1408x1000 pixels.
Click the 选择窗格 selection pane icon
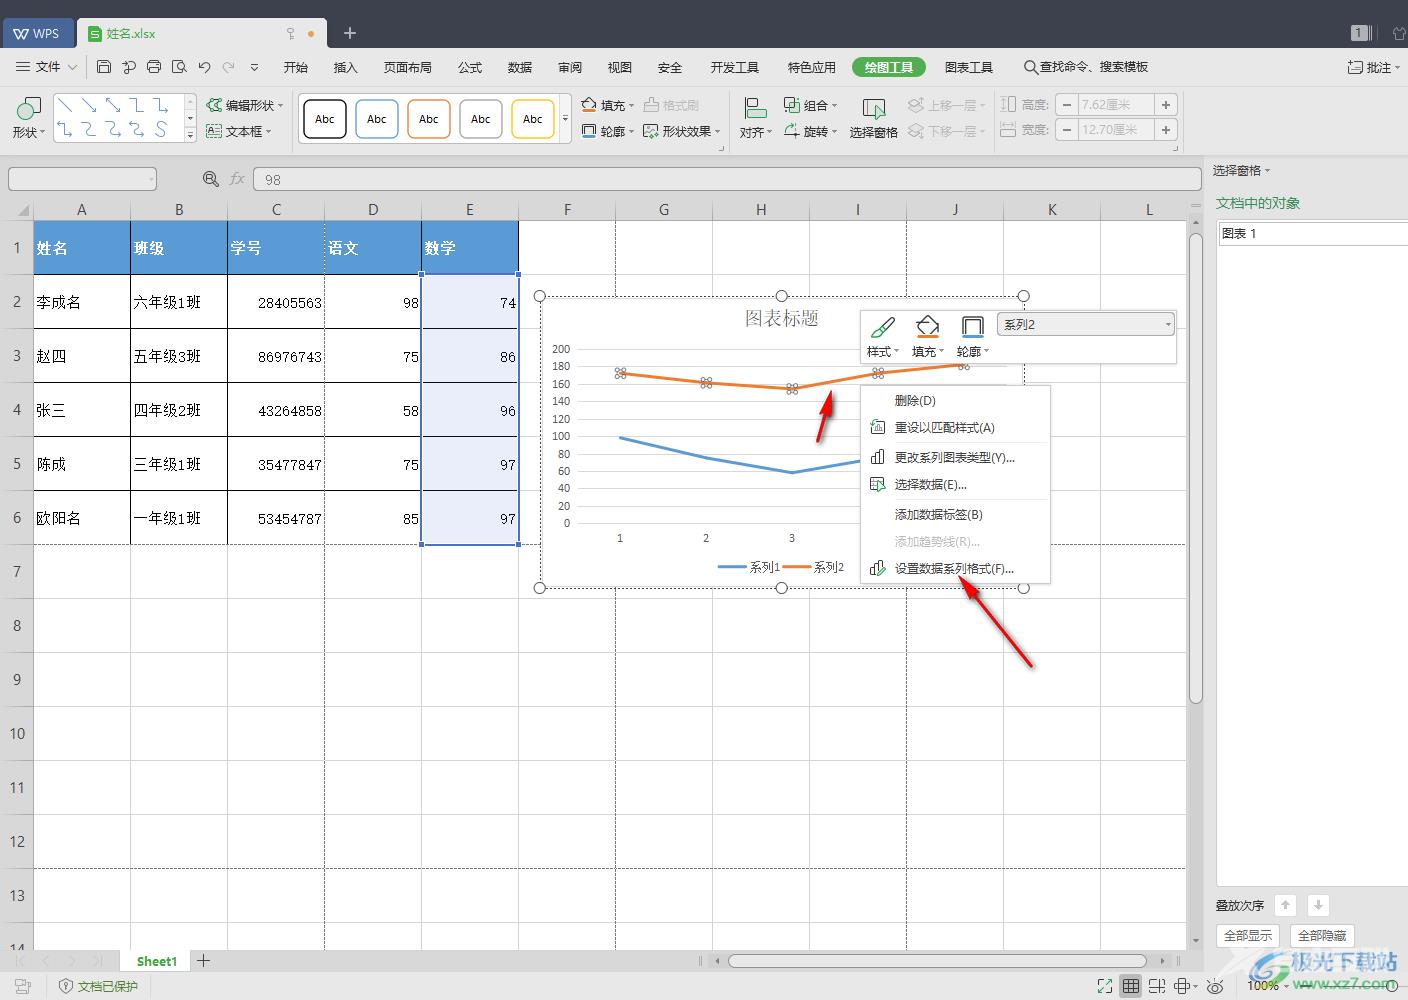pos(874,109)
